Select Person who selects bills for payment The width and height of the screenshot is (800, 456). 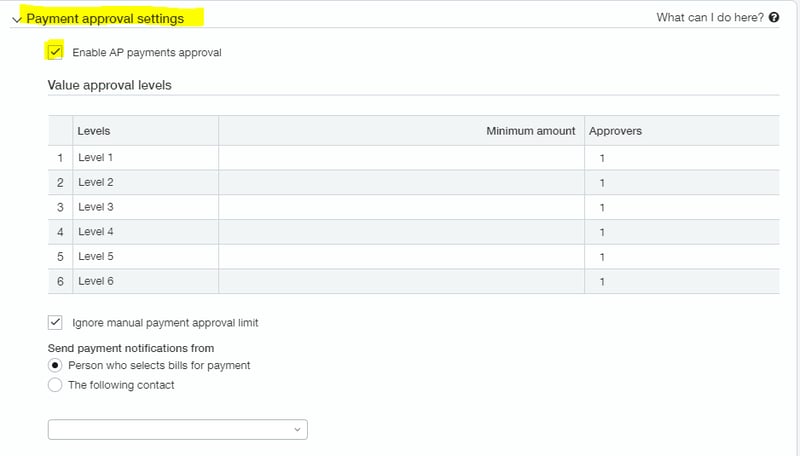pos(56,366)
